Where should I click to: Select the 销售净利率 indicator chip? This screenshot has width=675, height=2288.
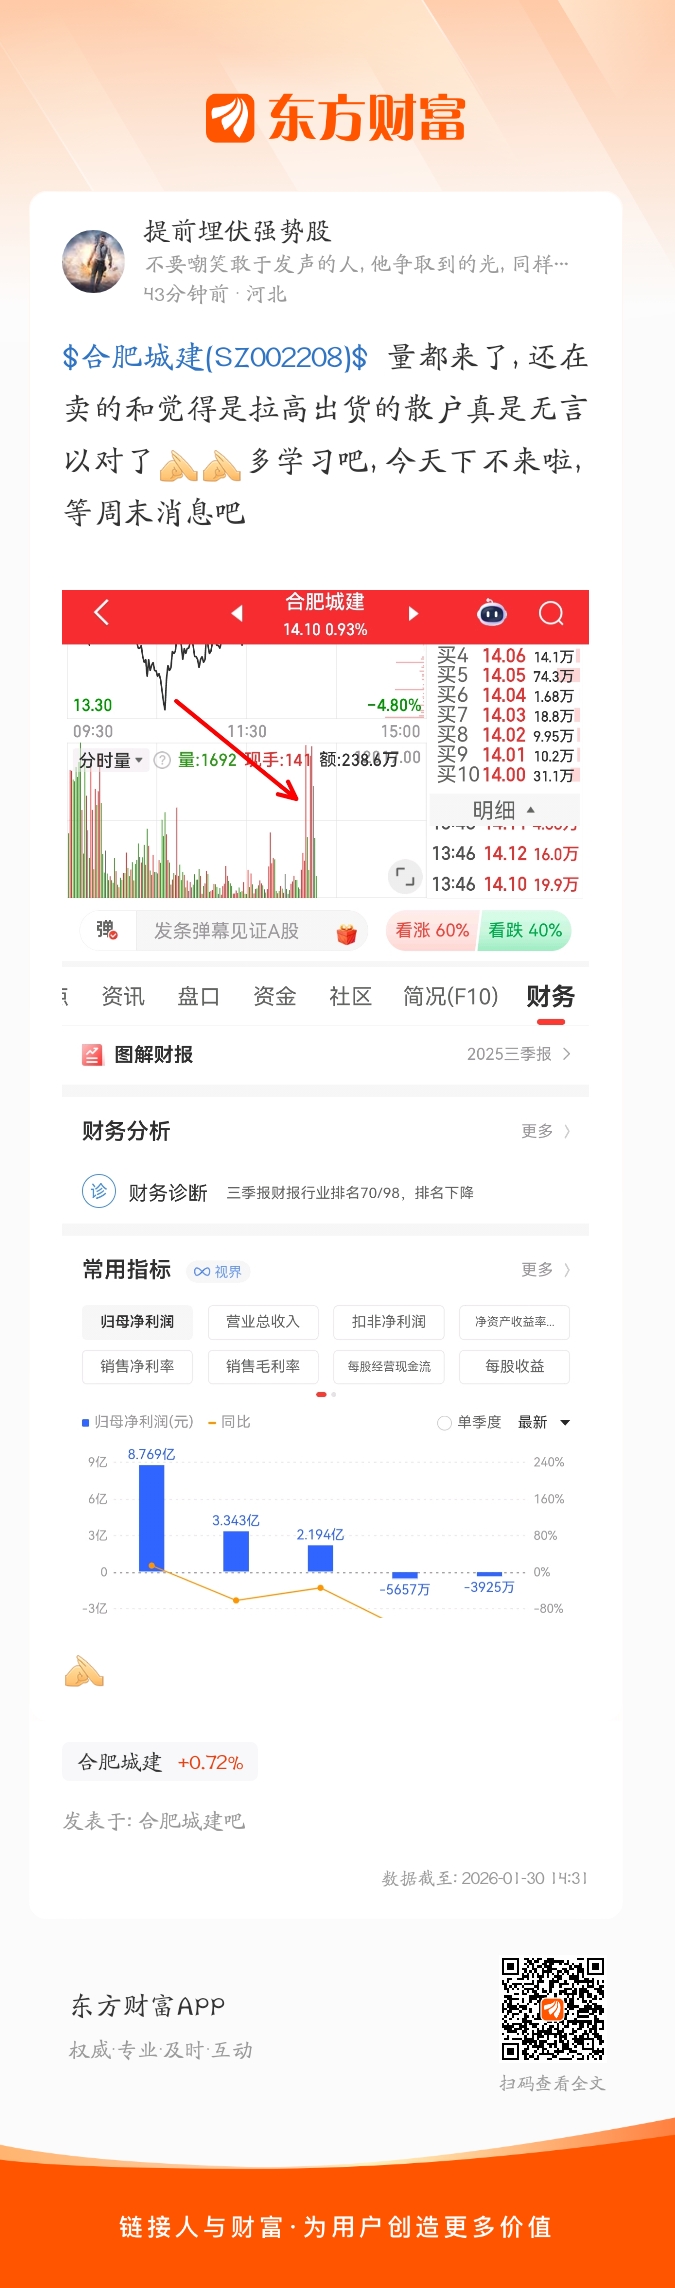point(137,1366)
